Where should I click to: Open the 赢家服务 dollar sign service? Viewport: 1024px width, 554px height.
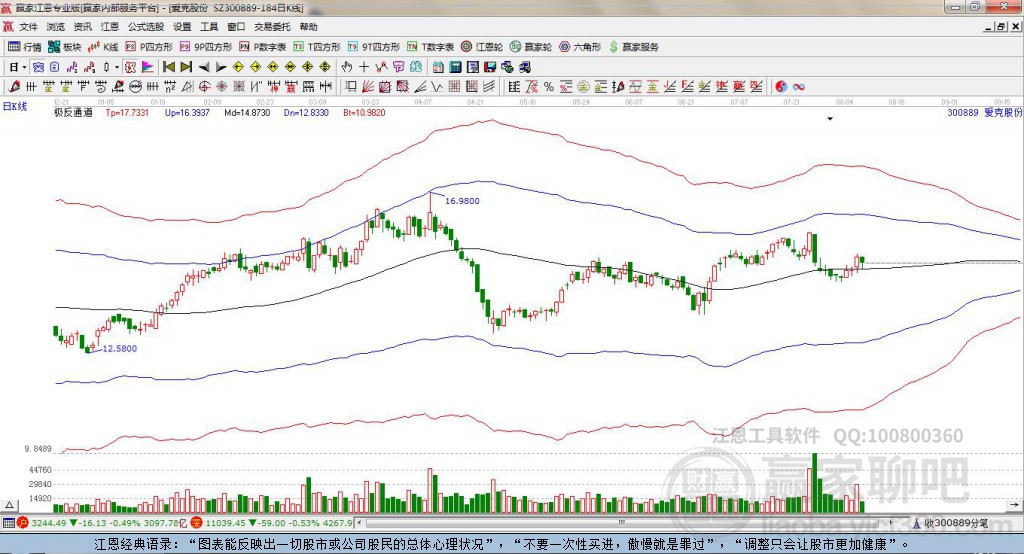pyautogui.click(x=633, y=47)
